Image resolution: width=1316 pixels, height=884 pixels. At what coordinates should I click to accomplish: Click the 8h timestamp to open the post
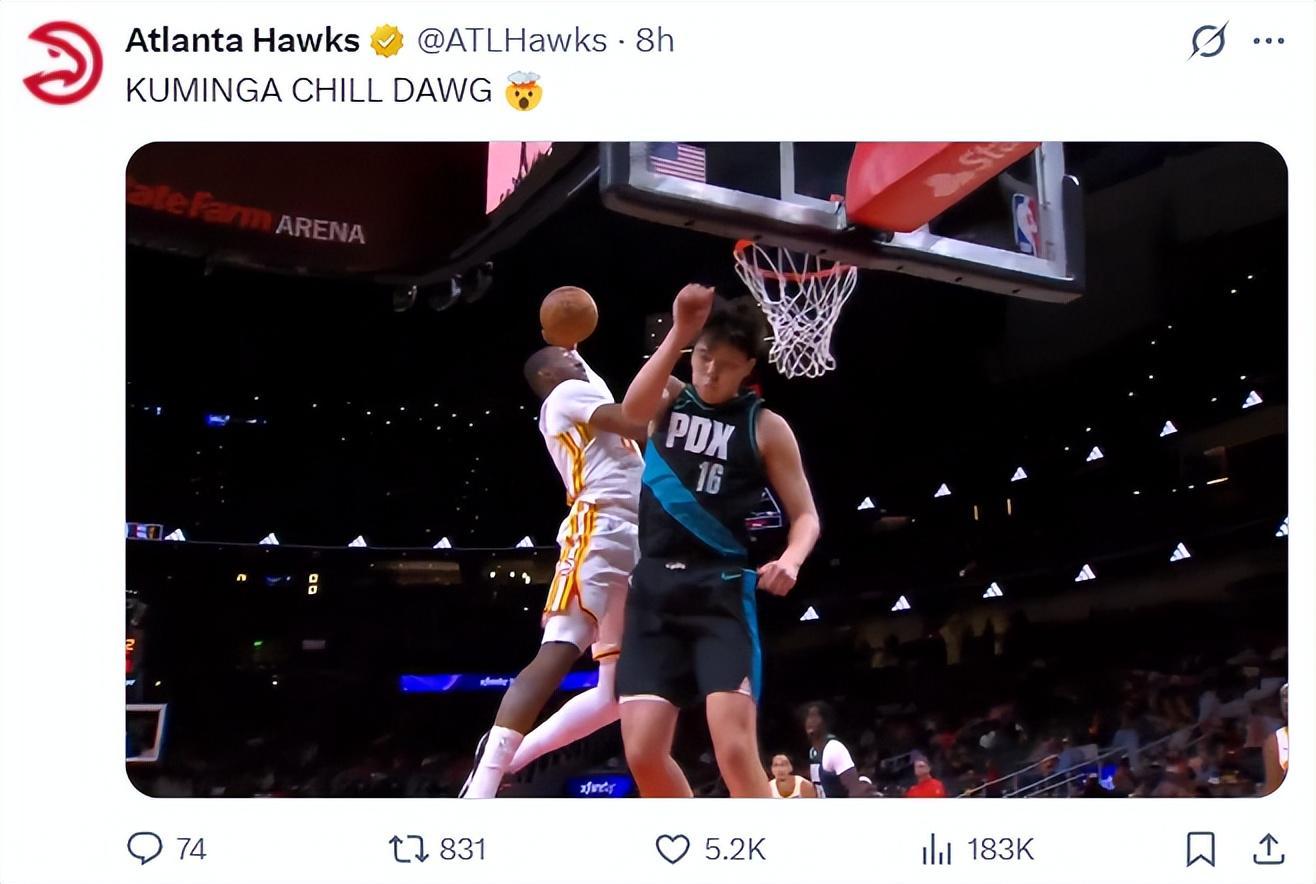[x=653, y=41]
